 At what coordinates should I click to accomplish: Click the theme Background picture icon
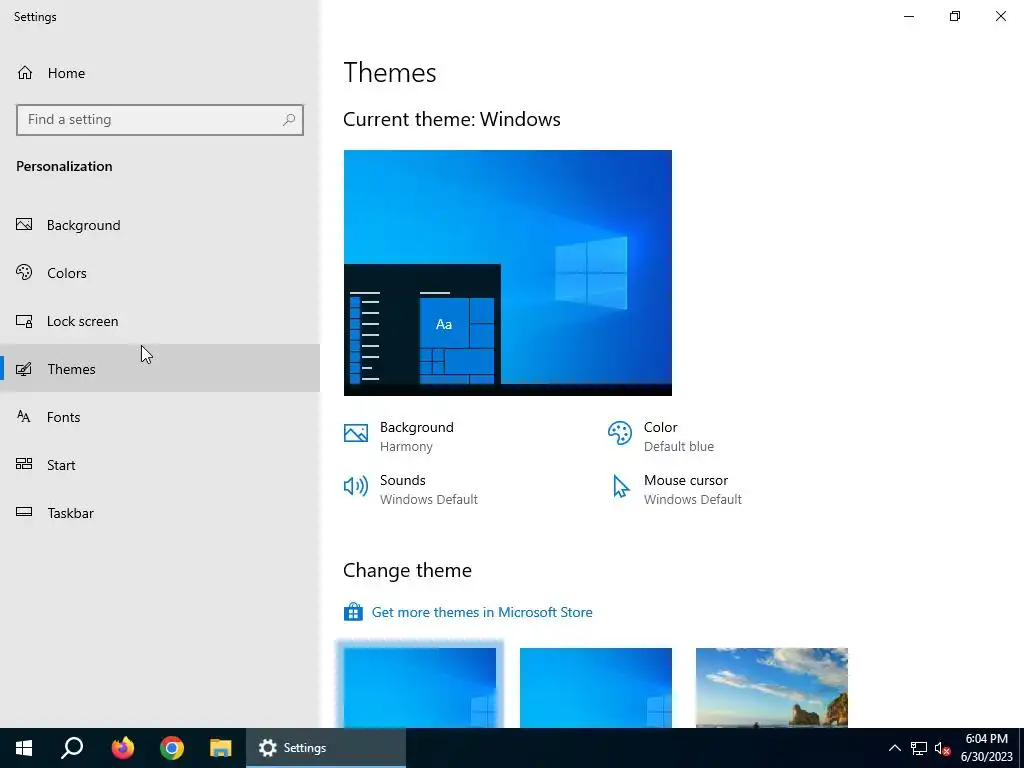click(x=356, y=433)
